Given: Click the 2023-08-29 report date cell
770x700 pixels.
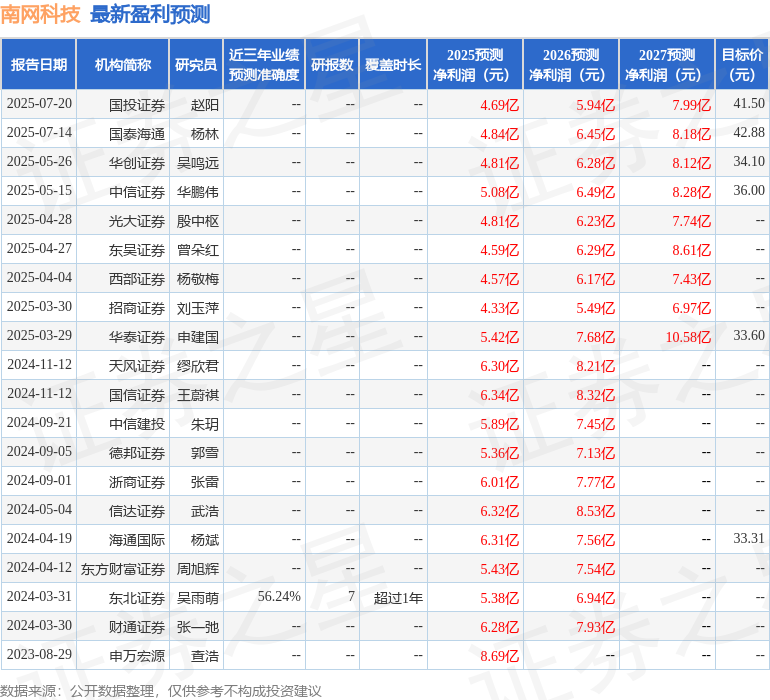Looking at the screenshot, I should click(39, 655).
